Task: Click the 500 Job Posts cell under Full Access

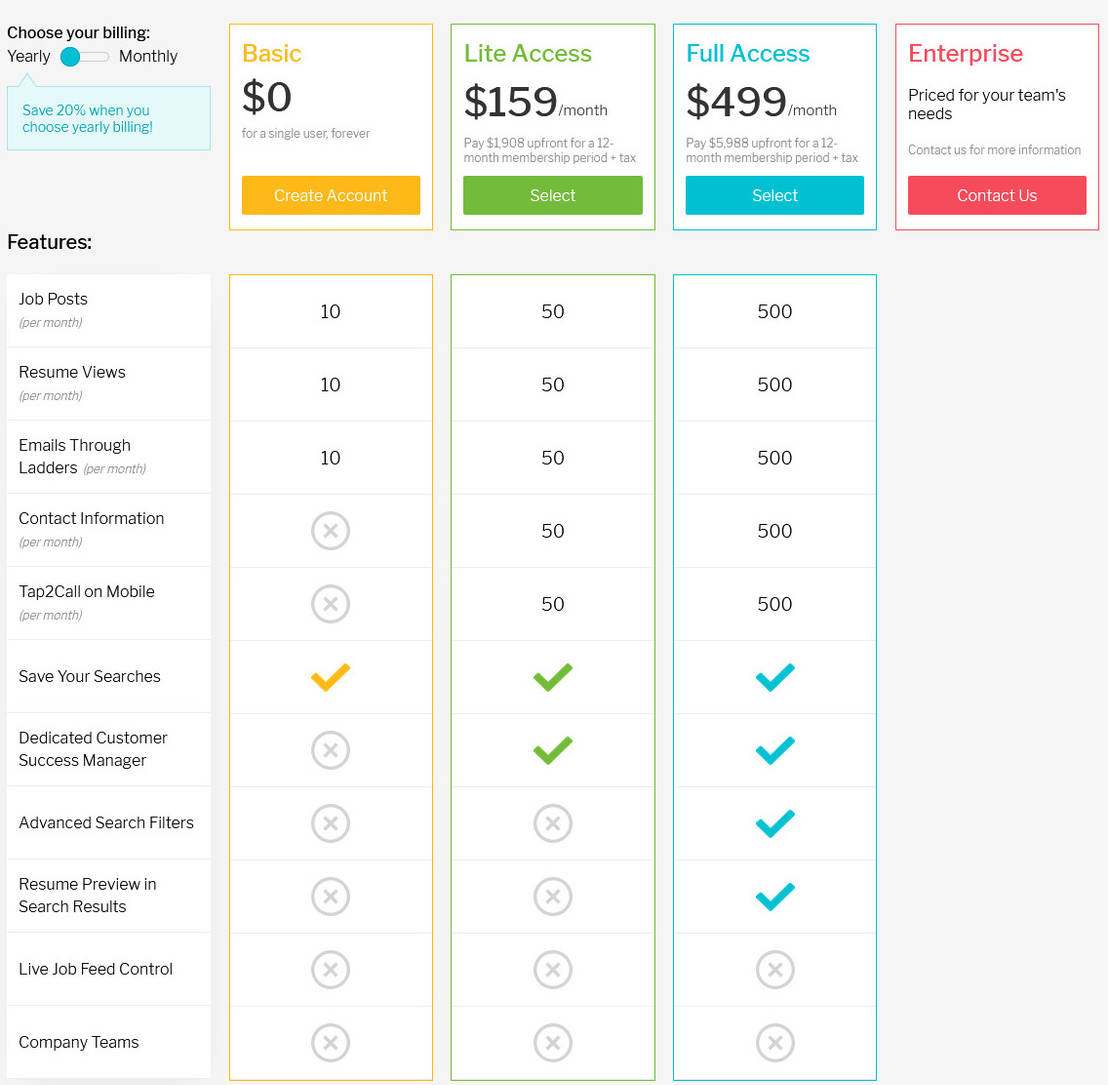Action: pyautogui.click(x=775, y=311)
